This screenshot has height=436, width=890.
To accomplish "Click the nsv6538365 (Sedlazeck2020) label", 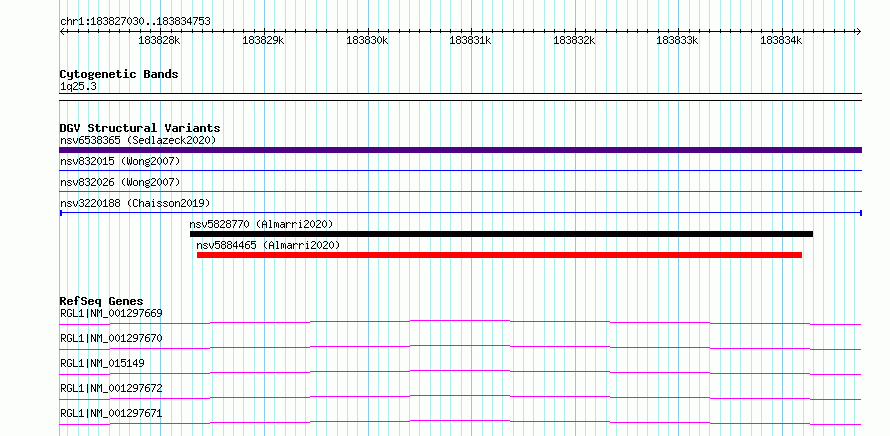I will coord(138,140).
